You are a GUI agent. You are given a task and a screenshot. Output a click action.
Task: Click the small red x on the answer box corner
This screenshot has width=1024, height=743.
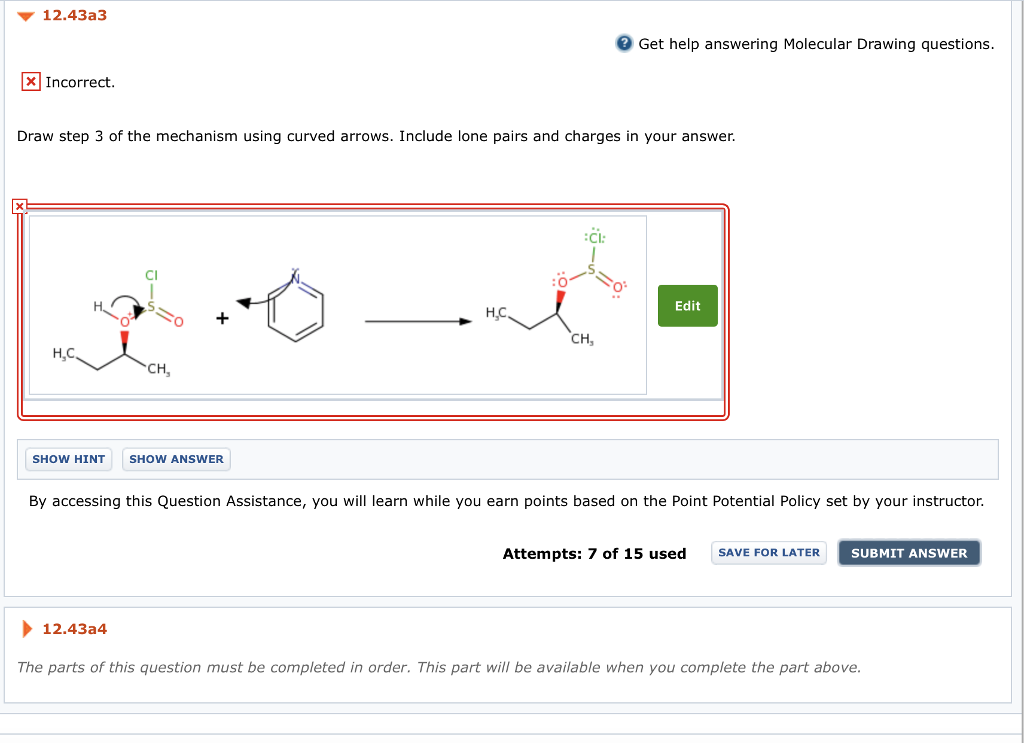(18, 205)
